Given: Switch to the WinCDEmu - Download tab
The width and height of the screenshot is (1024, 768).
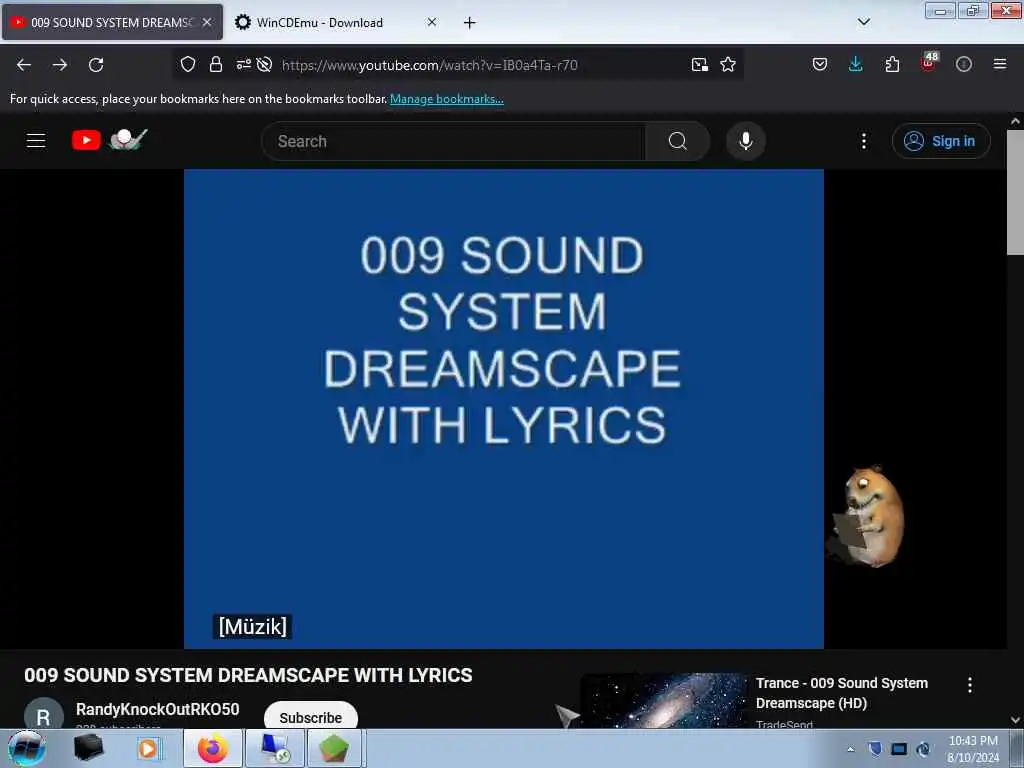Looking at the screenshot, I should pyautogui.click(x=335, y=22).
